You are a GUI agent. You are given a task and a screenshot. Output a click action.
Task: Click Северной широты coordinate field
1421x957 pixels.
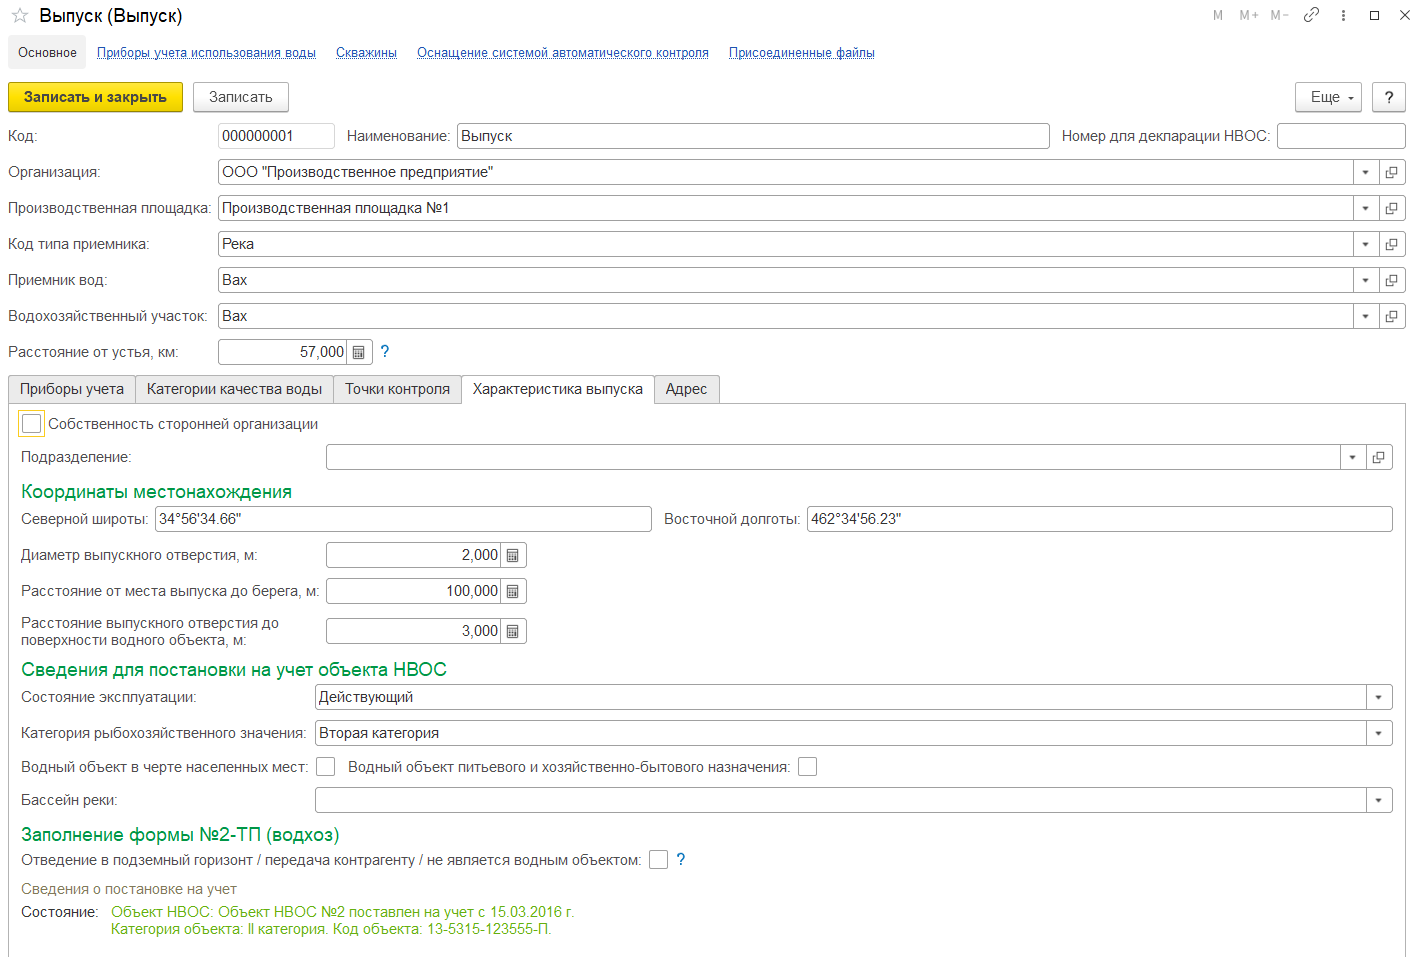(x=403, y=519)
